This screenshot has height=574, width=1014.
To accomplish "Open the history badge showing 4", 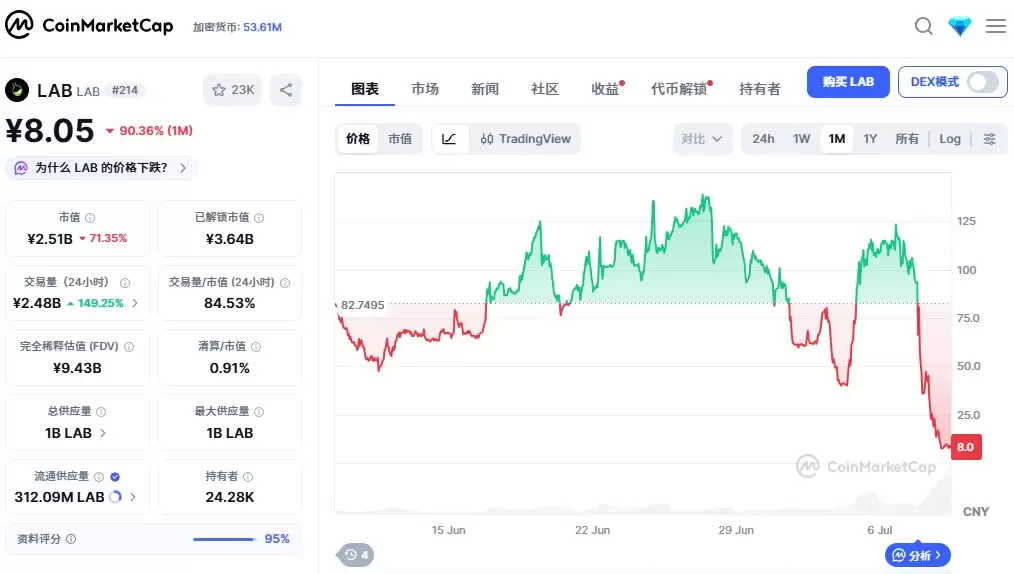I will click(356, 555).
